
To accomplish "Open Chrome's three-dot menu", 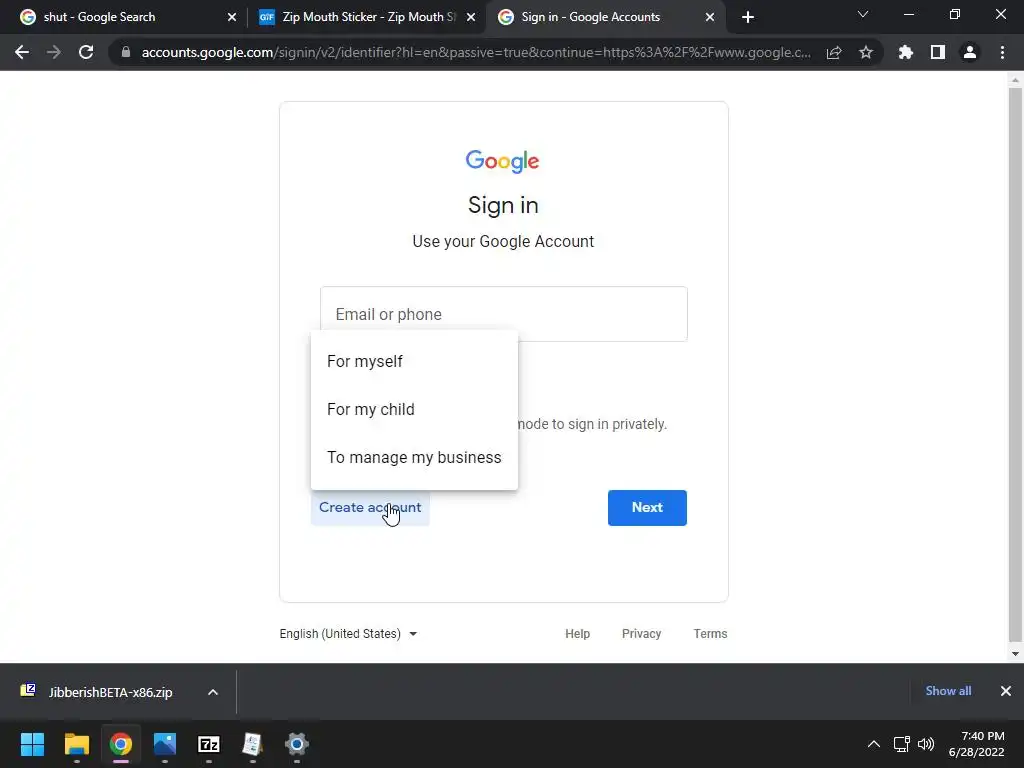I will tap(1002, 52).
